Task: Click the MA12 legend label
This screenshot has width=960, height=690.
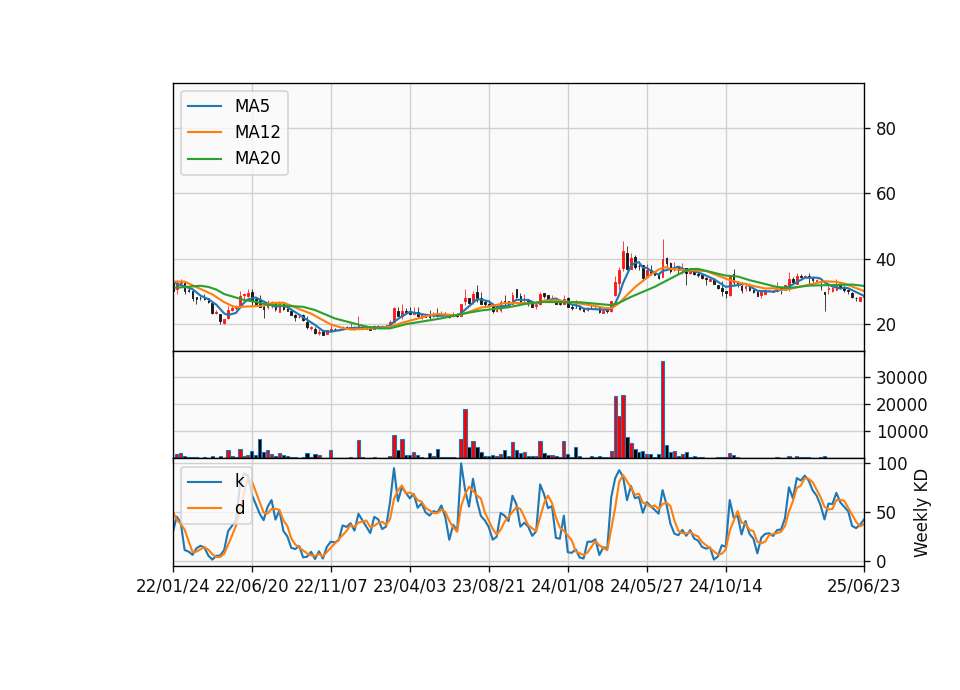Action: pos(257,132)
